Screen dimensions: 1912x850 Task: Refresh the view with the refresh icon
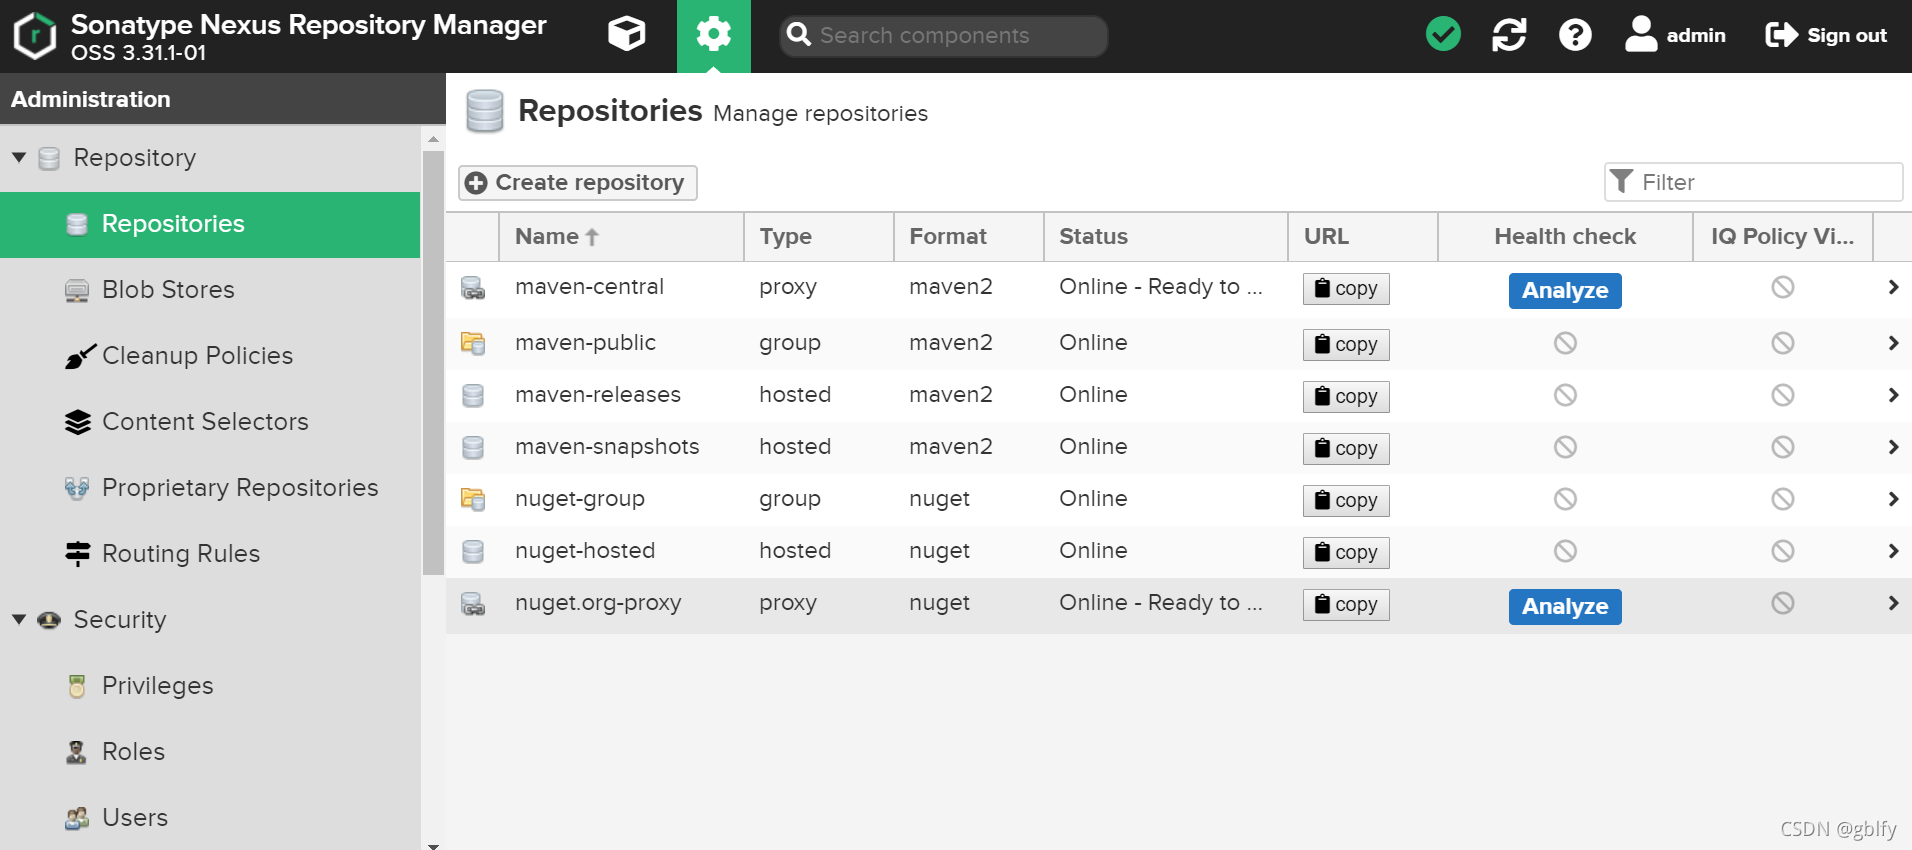pos(1509,35)
